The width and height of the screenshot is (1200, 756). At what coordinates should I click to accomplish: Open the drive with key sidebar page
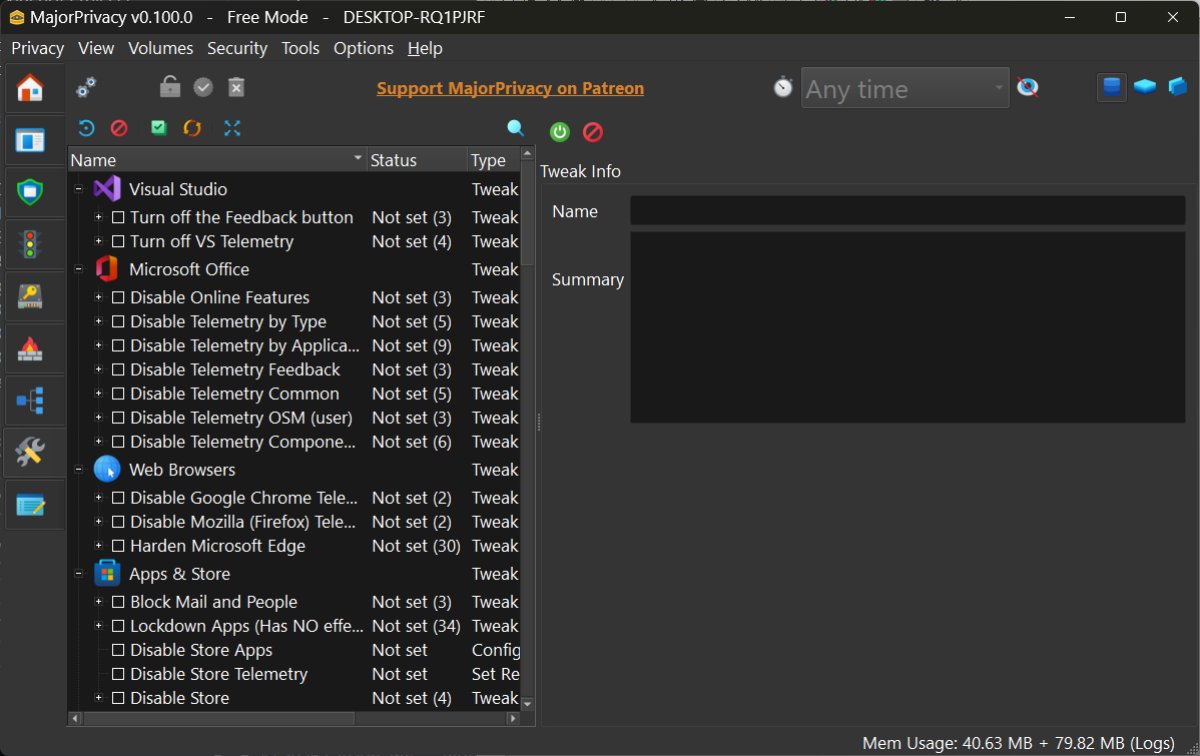click(30, 296)
